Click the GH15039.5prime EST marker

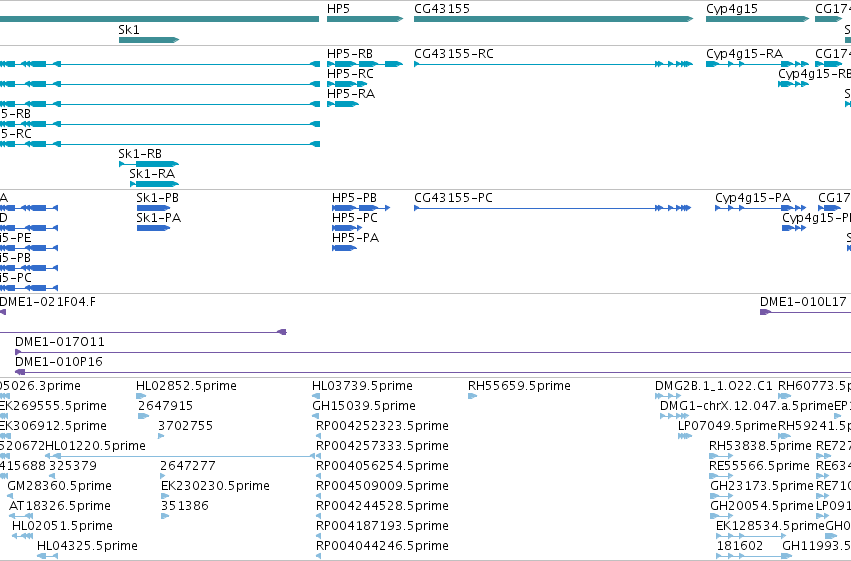pyautogui.click(x=316, y=416)
